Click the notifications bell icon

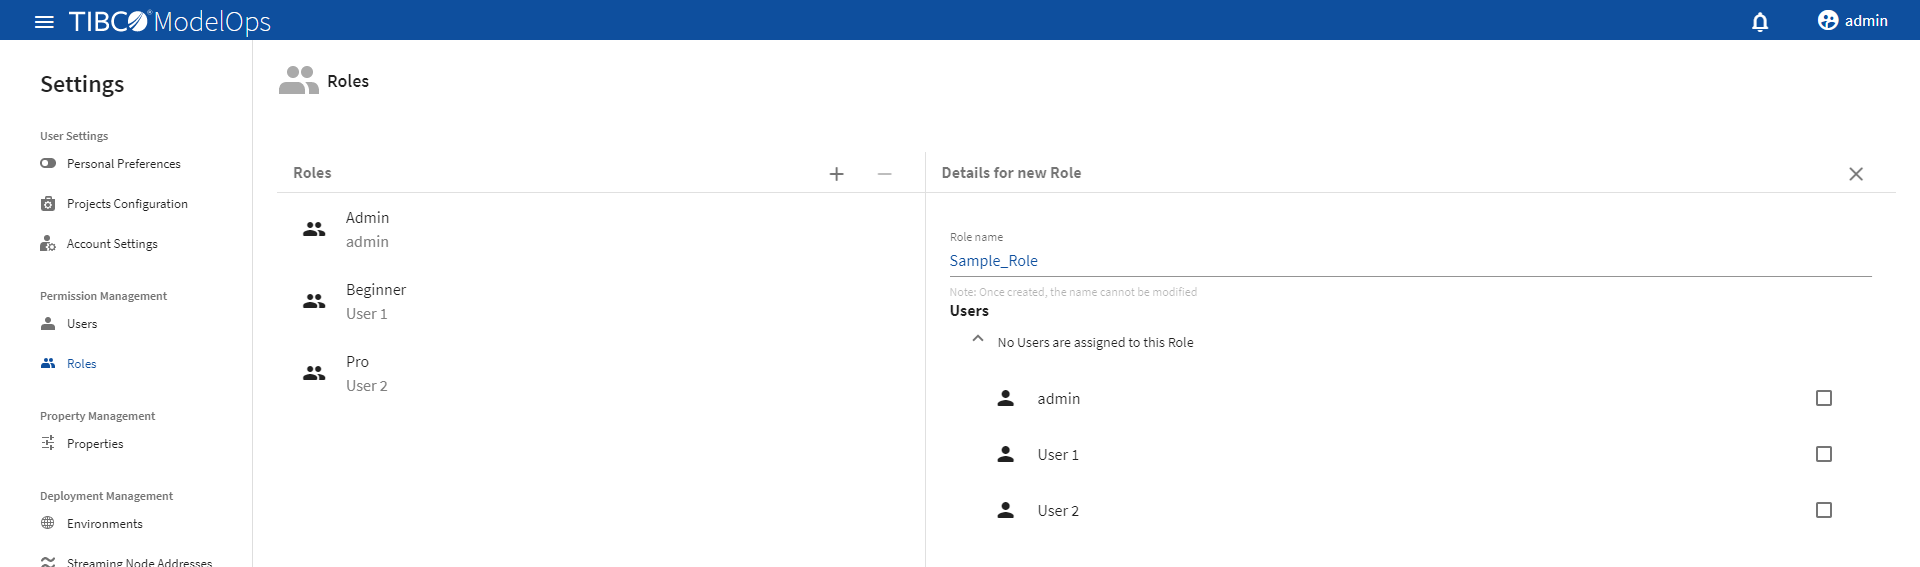tap(1760, 21)
